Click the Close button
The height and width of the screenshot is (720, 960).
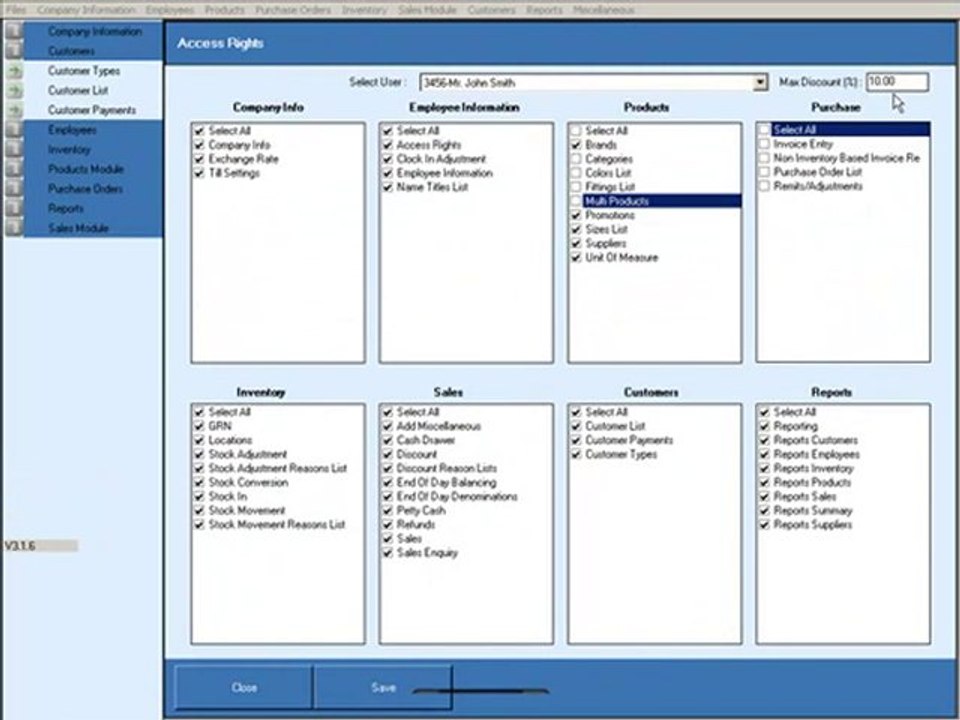coord(244,688)
